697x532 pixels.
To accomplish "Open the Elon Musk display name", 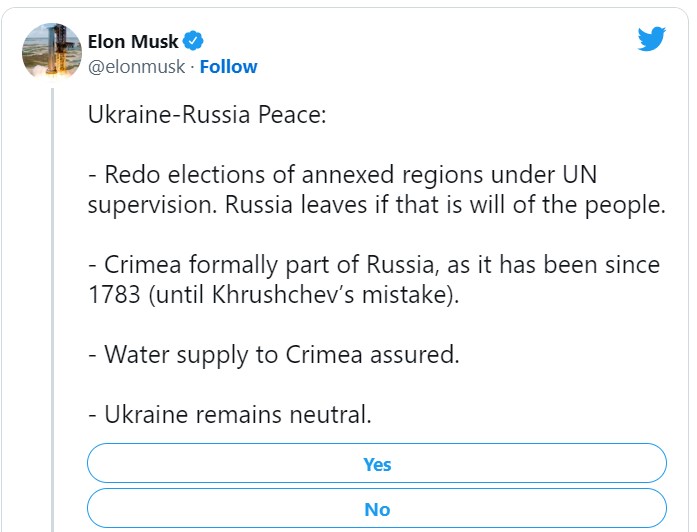I will (x=132, y=41).
